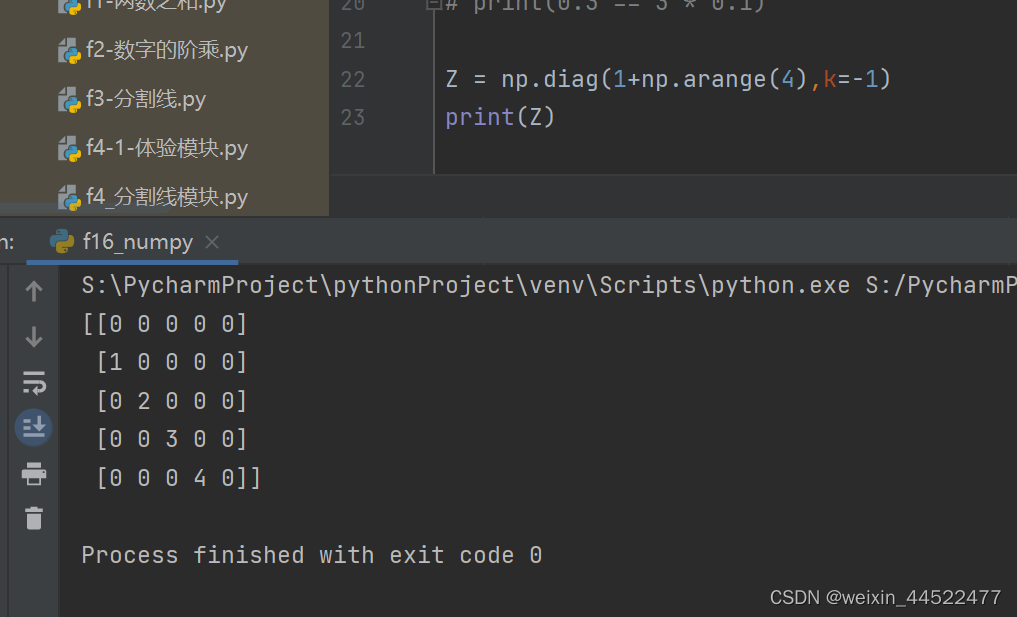Viewport: 1017px width, 617px height.
Task: Click the Python icon on the f16_numpy tab
Action: pos(62,241)
